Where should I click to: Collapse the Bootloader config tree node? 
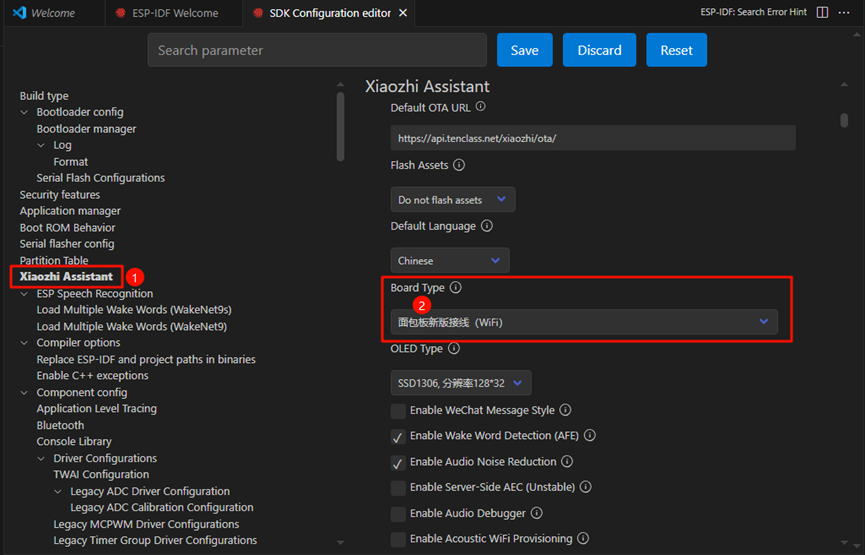coord(24,112)
